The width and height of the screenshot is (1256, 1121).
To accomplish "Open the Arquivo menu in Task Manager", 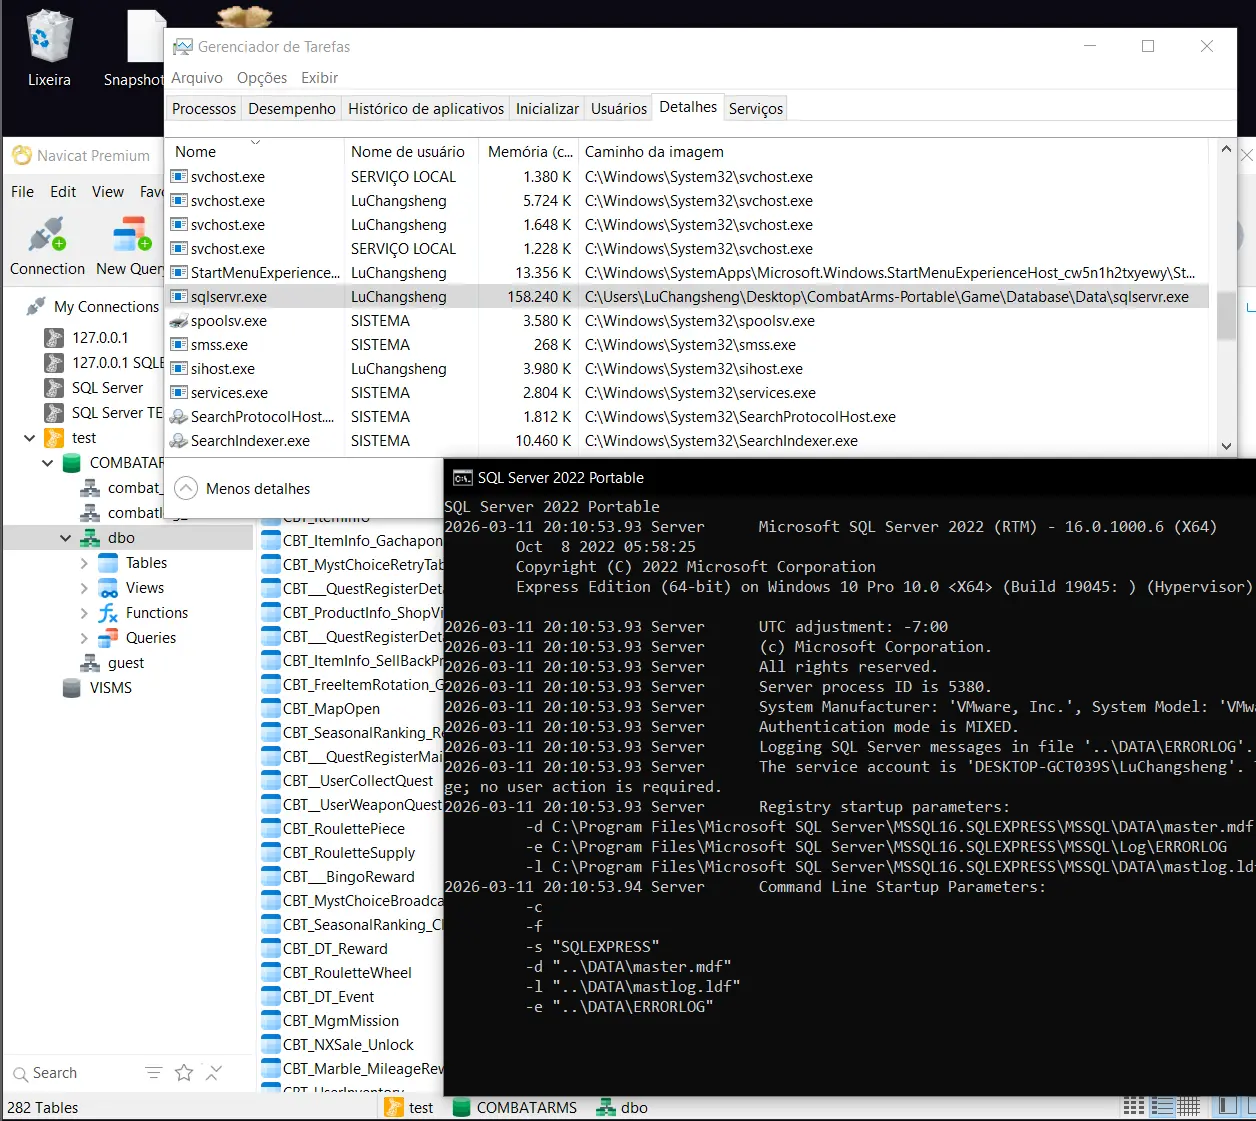I will [197, 78].
